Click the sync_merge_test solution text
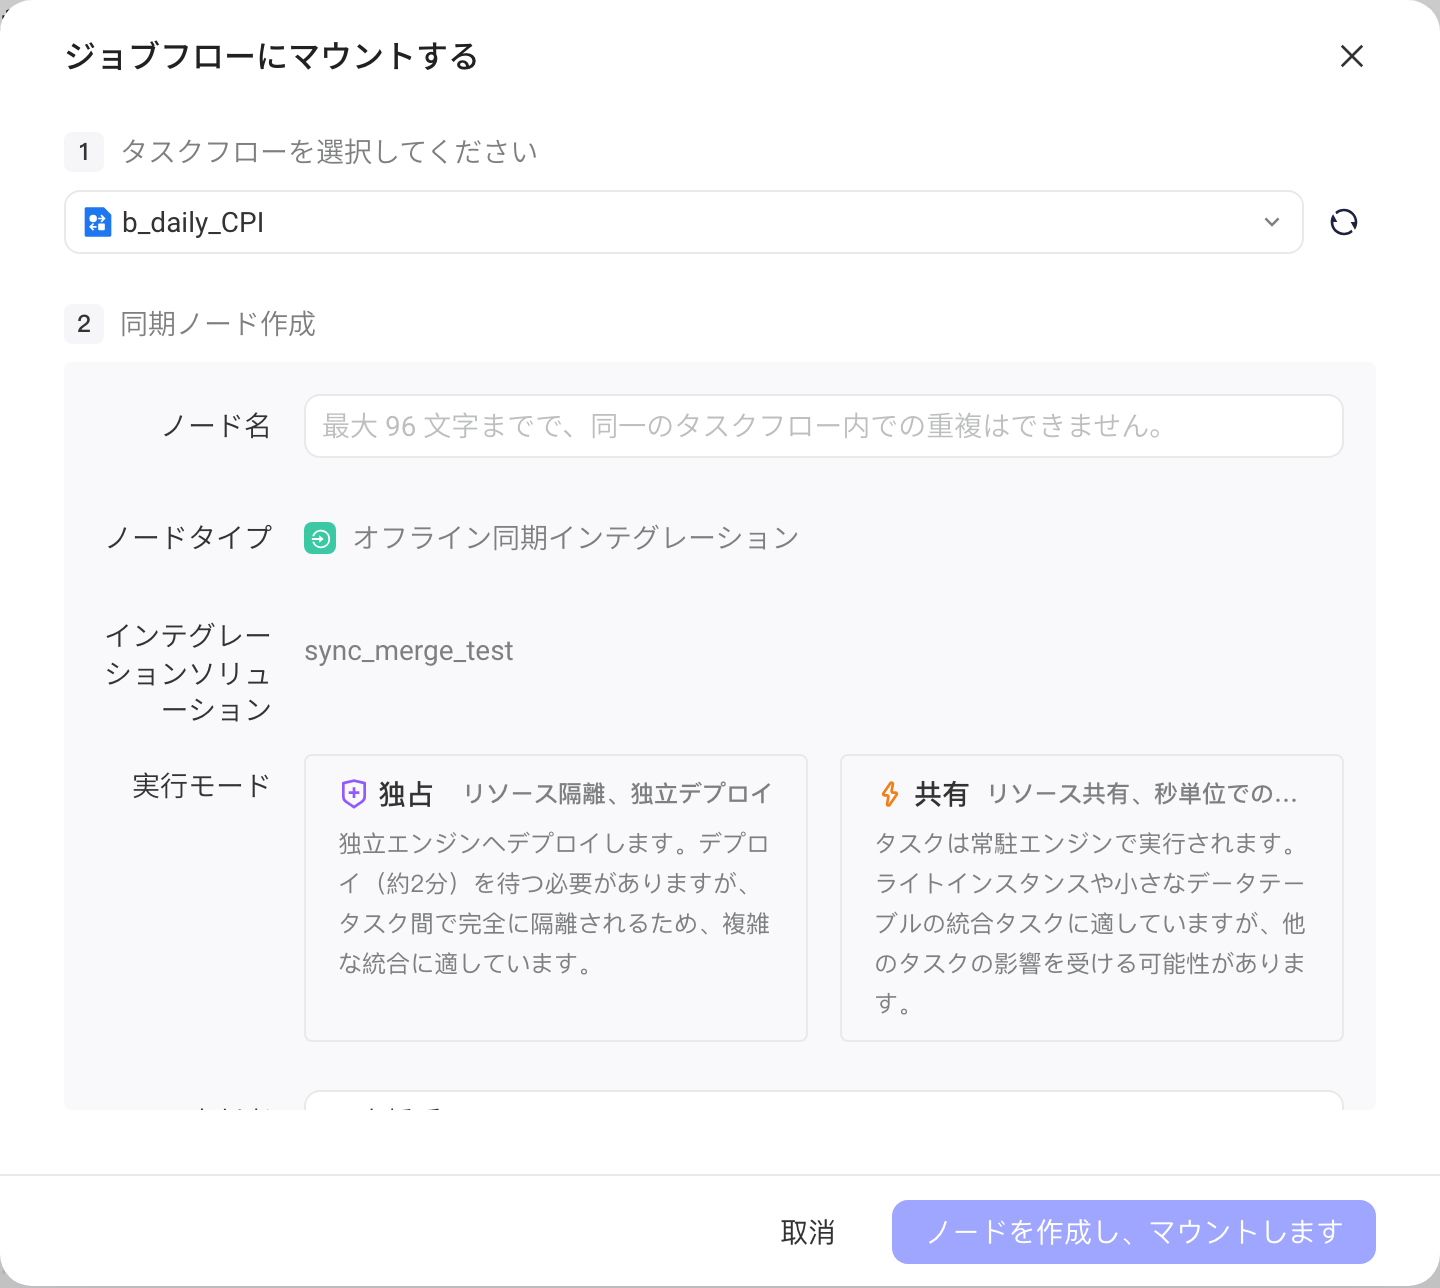 409,651
